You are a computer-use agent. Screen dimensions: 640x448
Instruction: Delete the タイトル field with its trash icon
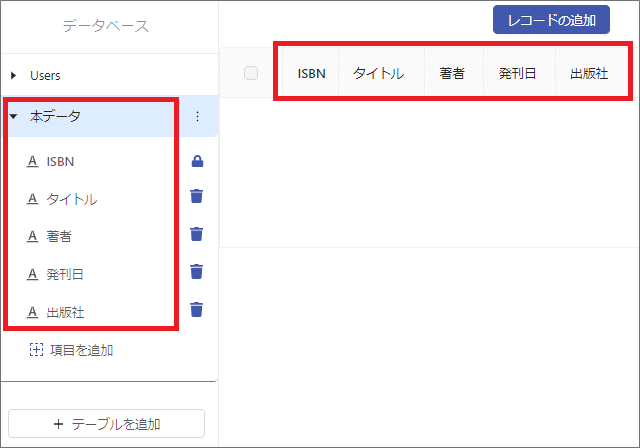coord(197,196)
